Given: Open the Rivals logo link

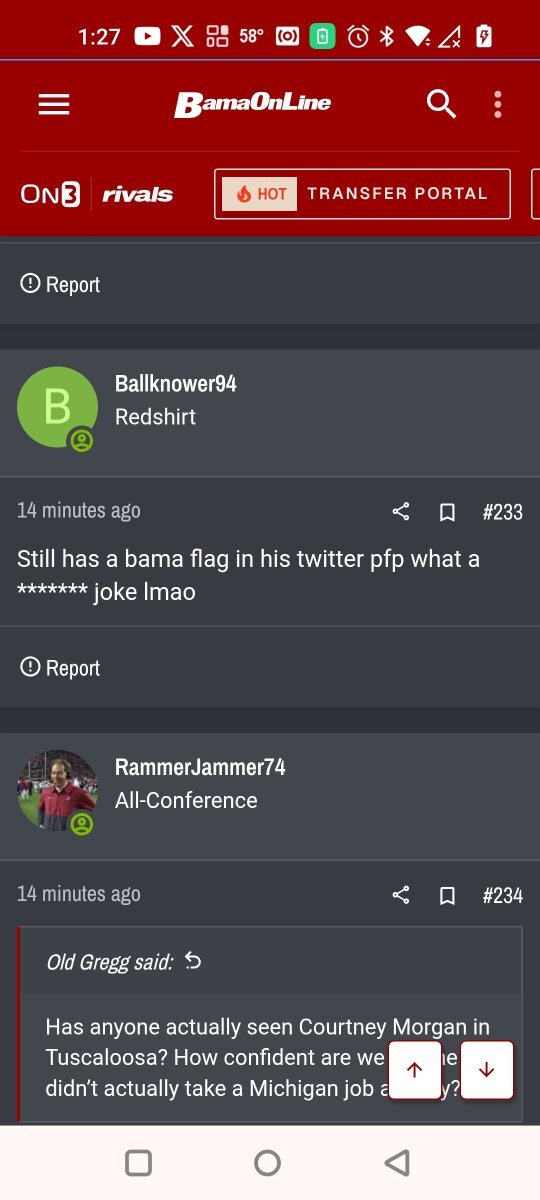Looking at the screenshot, I should click(138, 194).
